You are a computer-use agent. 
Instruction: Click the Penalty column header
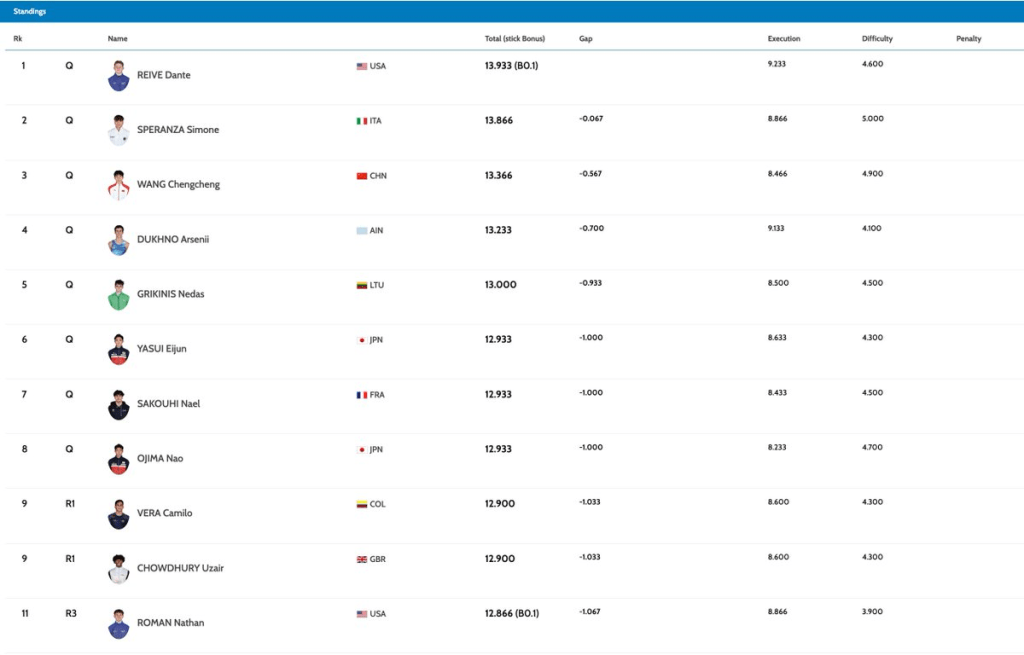pos(968,39)
